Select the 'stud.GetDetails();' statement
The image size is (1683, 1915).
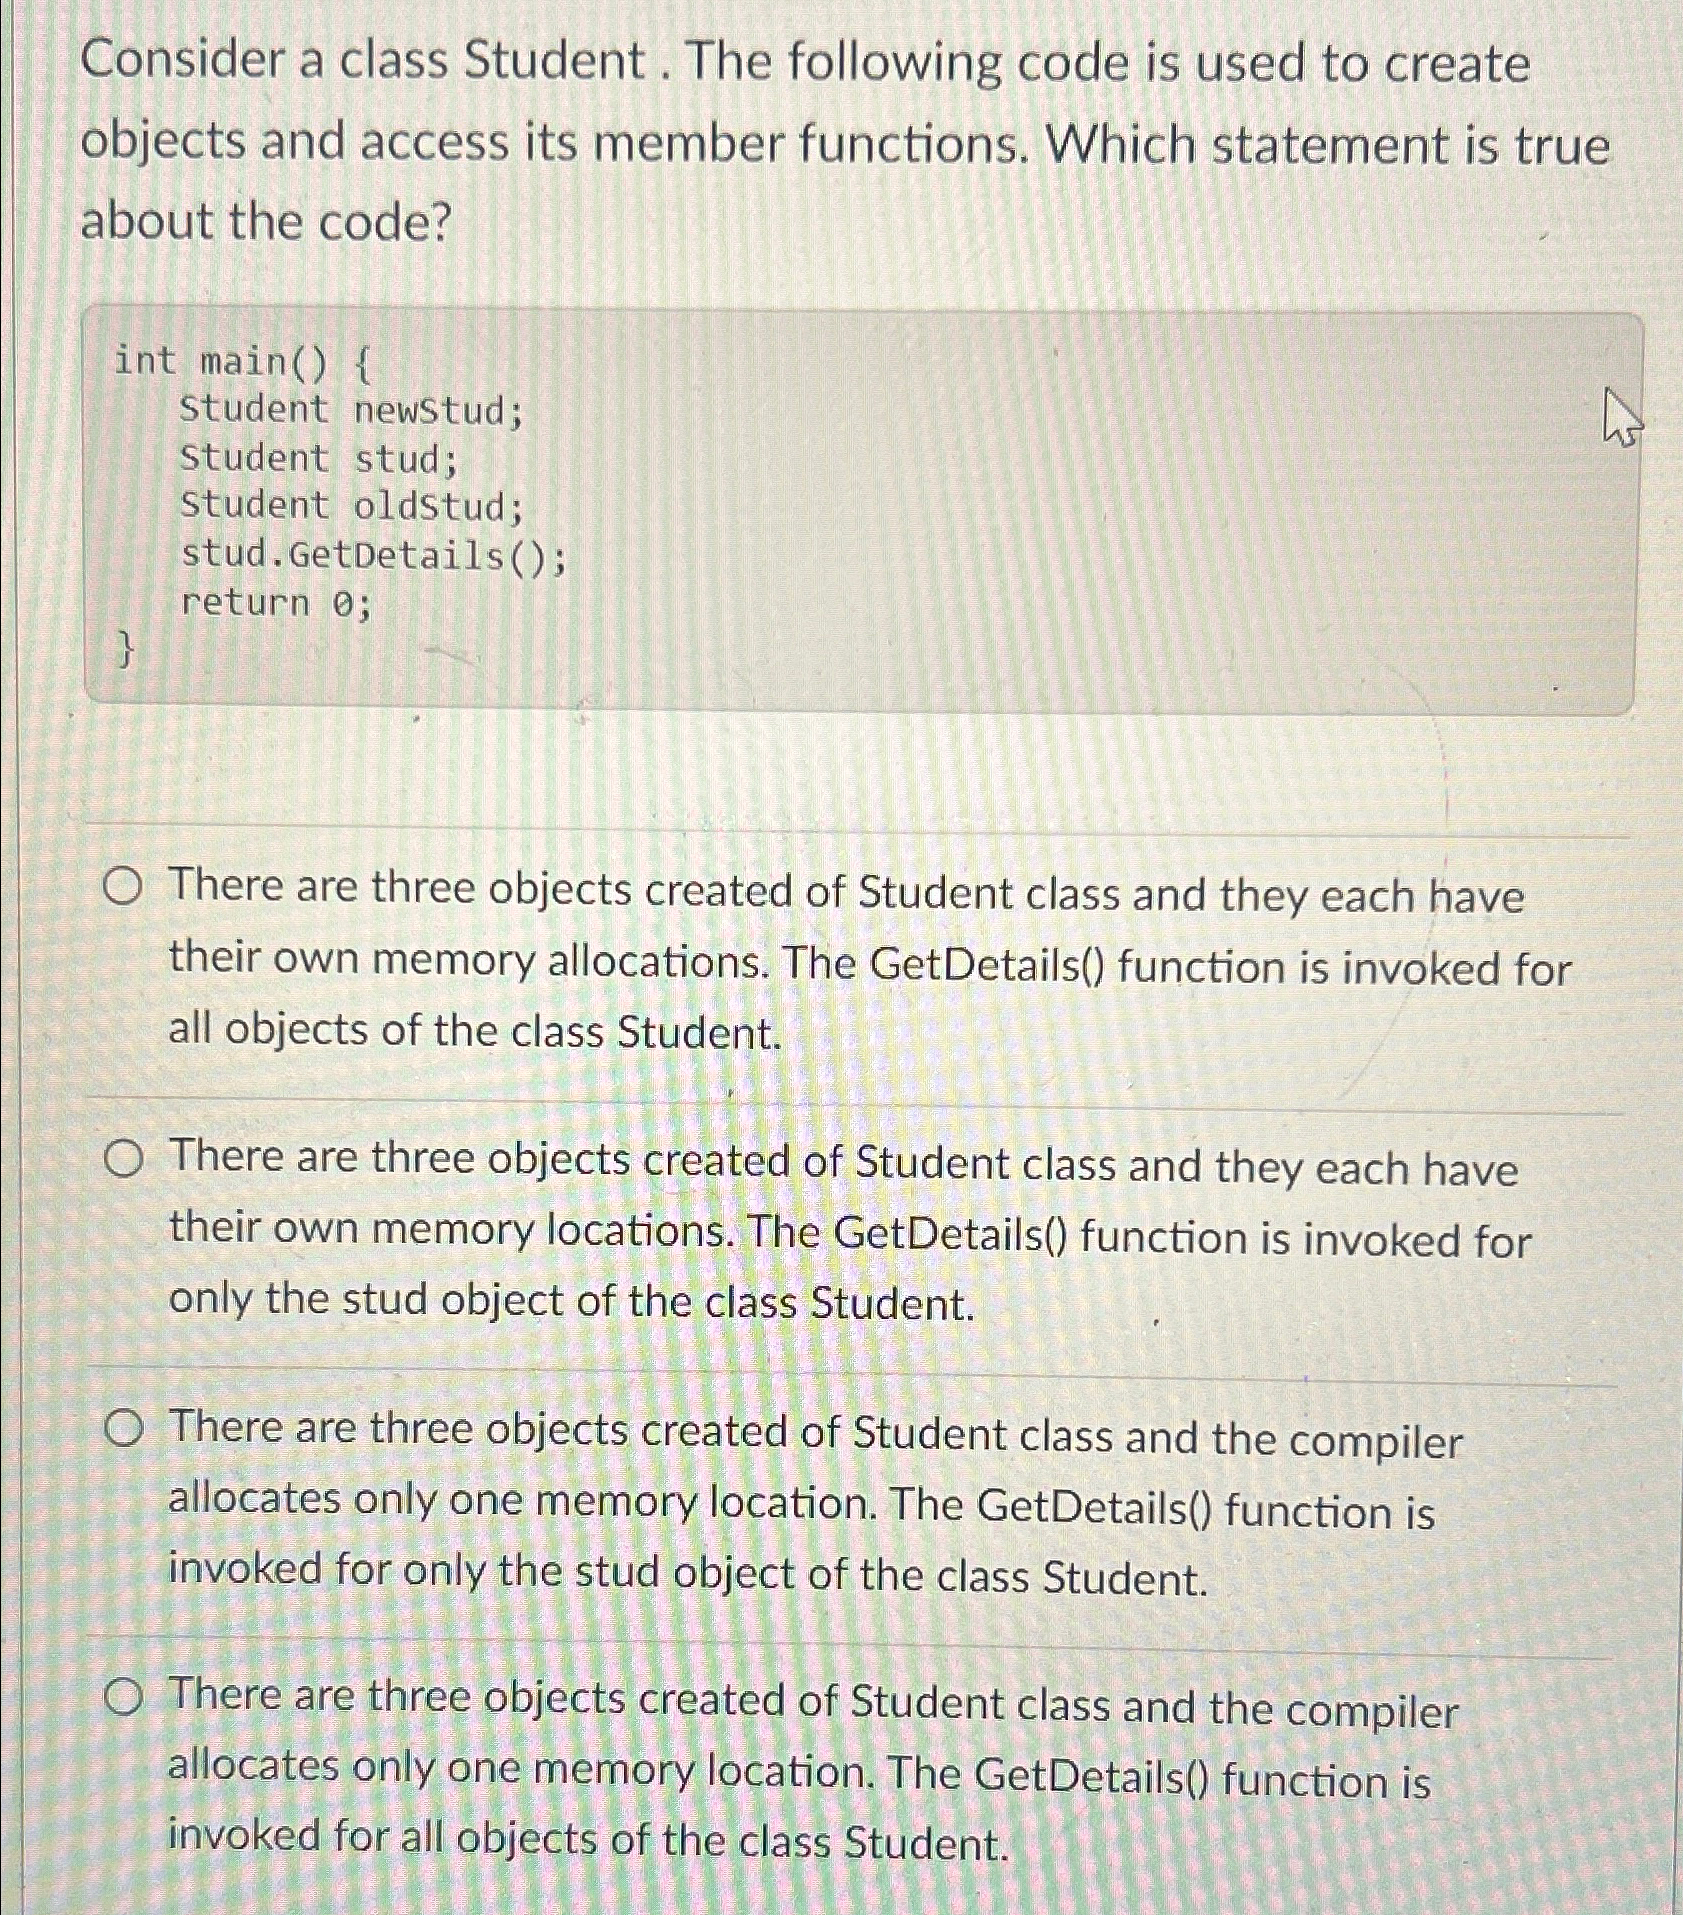[x=373, y=557]
